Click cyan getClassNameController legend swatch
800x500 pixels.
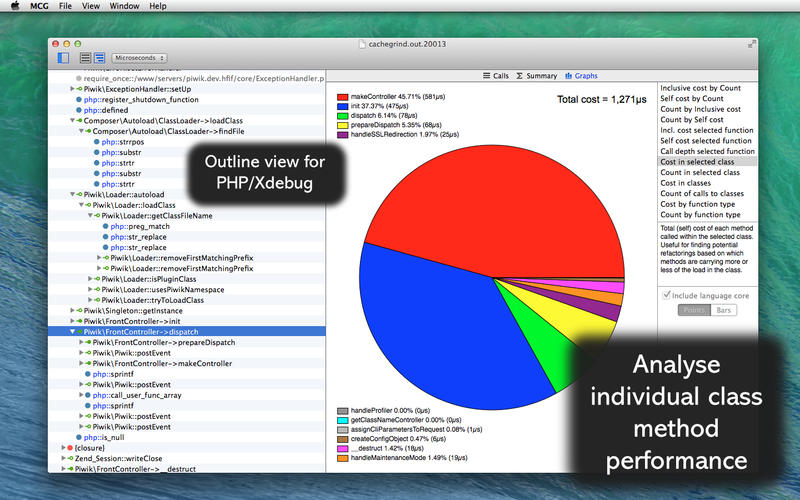coord(342,420)
